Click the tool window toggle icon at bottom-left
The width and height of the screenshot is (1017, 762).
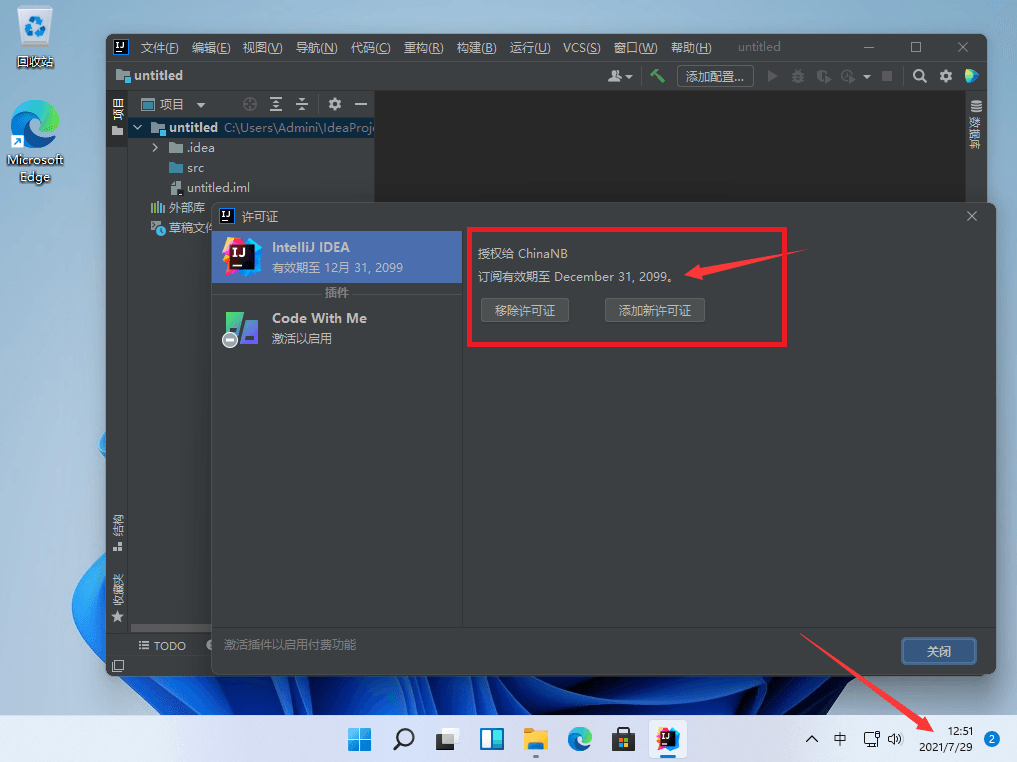118,666
